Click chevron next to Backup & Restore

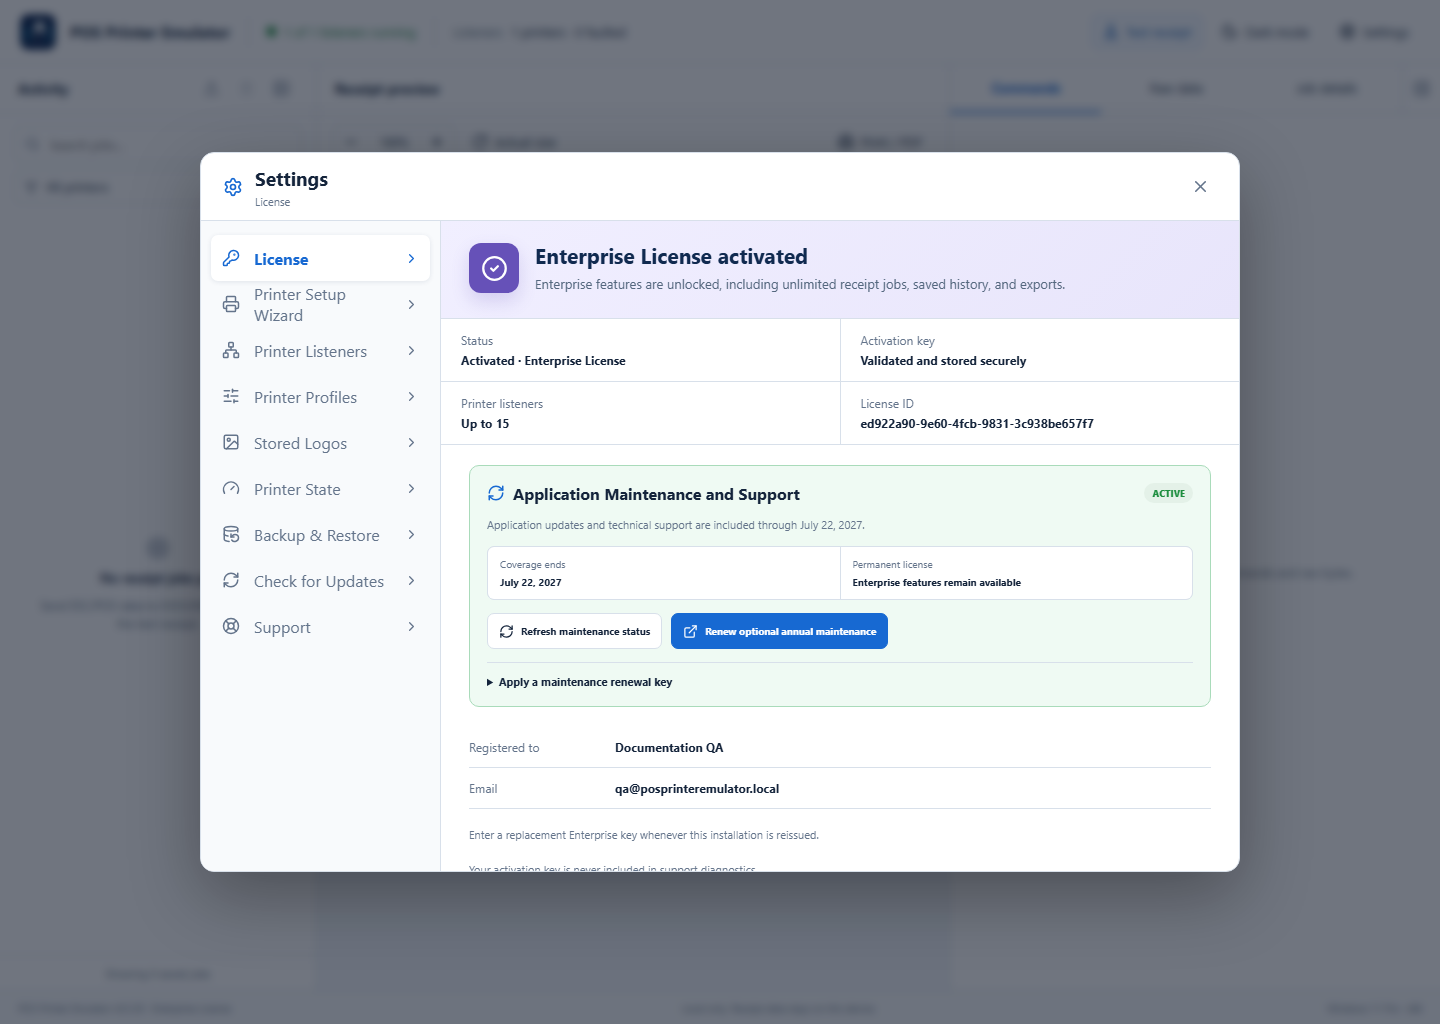pos(411,534)
